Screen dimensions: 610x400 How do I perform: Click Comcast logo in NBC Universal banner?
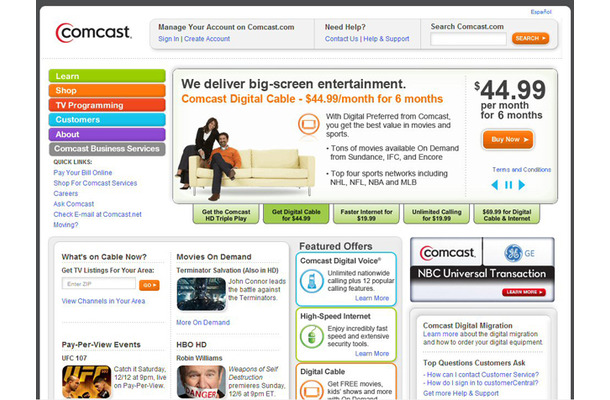(x=447, y=253)
